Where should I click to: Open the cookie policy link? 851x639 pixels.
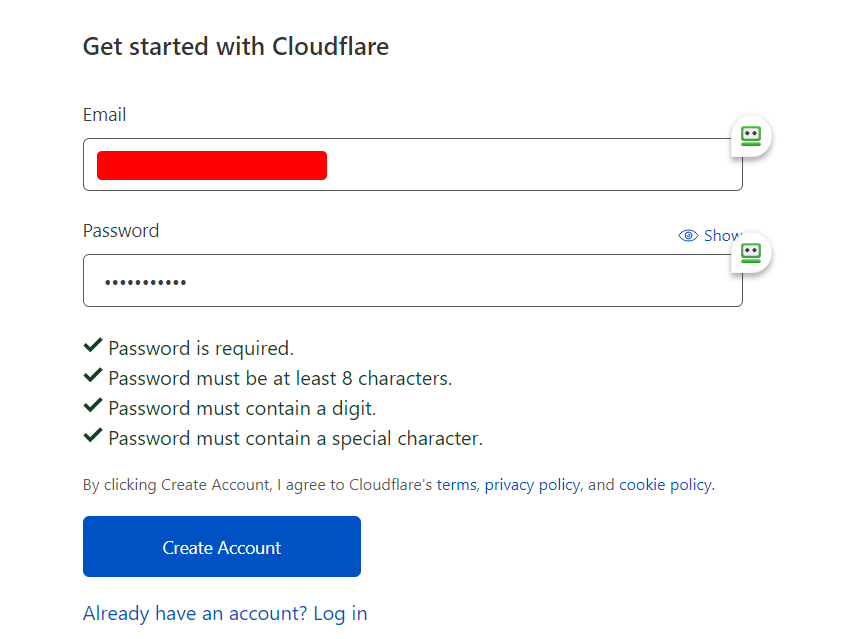coord(665,484)
